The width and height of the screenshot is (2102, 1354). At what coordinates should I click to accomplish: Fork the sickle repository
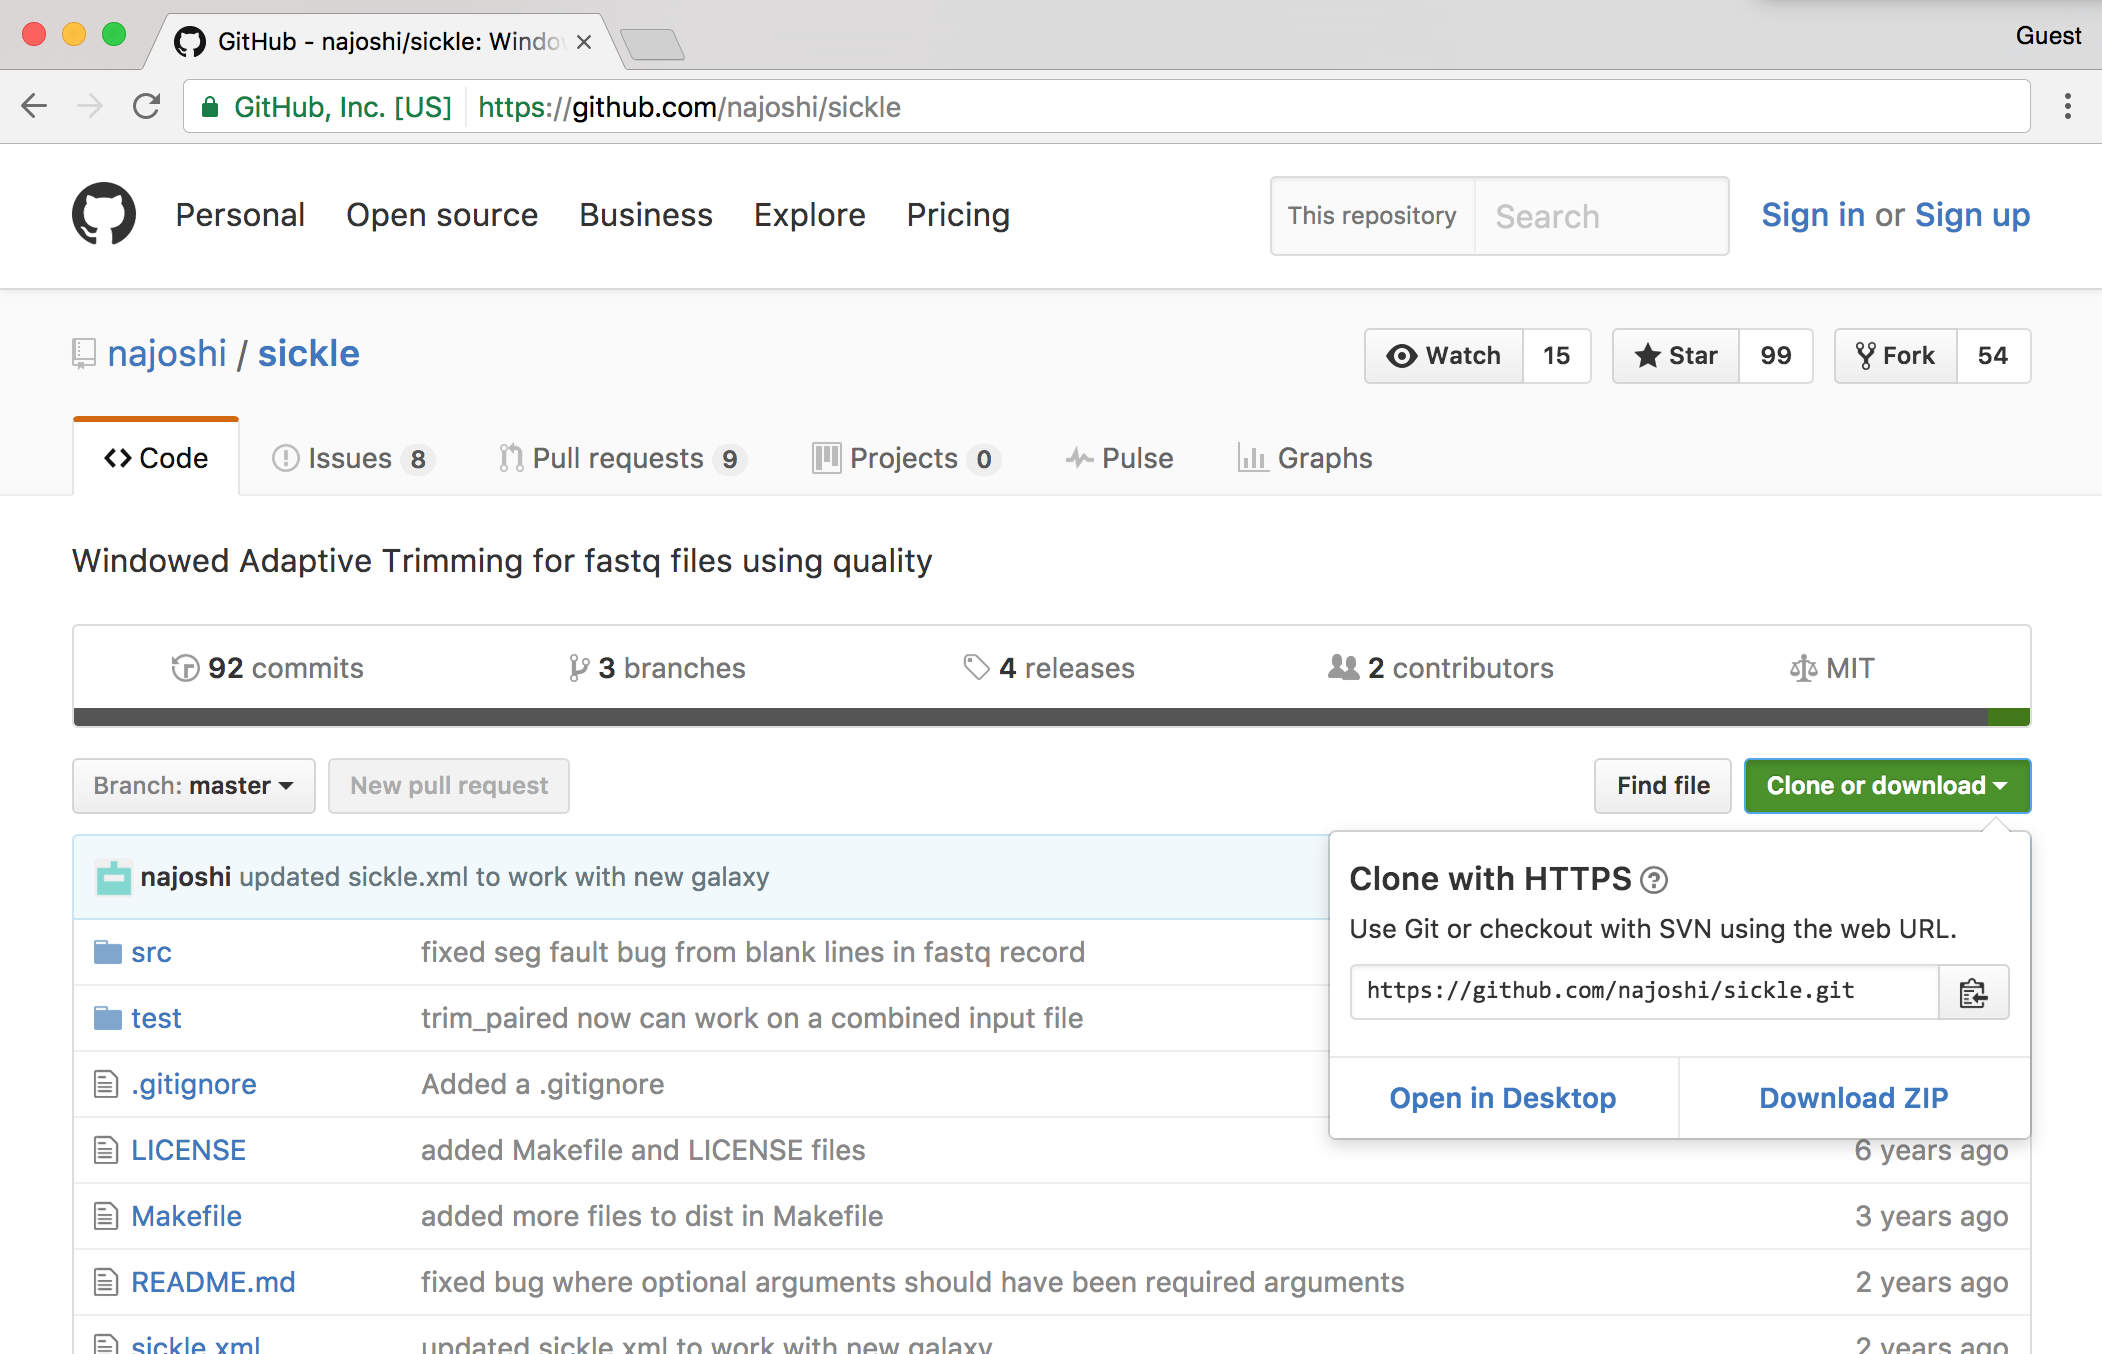coord(1896,356)
